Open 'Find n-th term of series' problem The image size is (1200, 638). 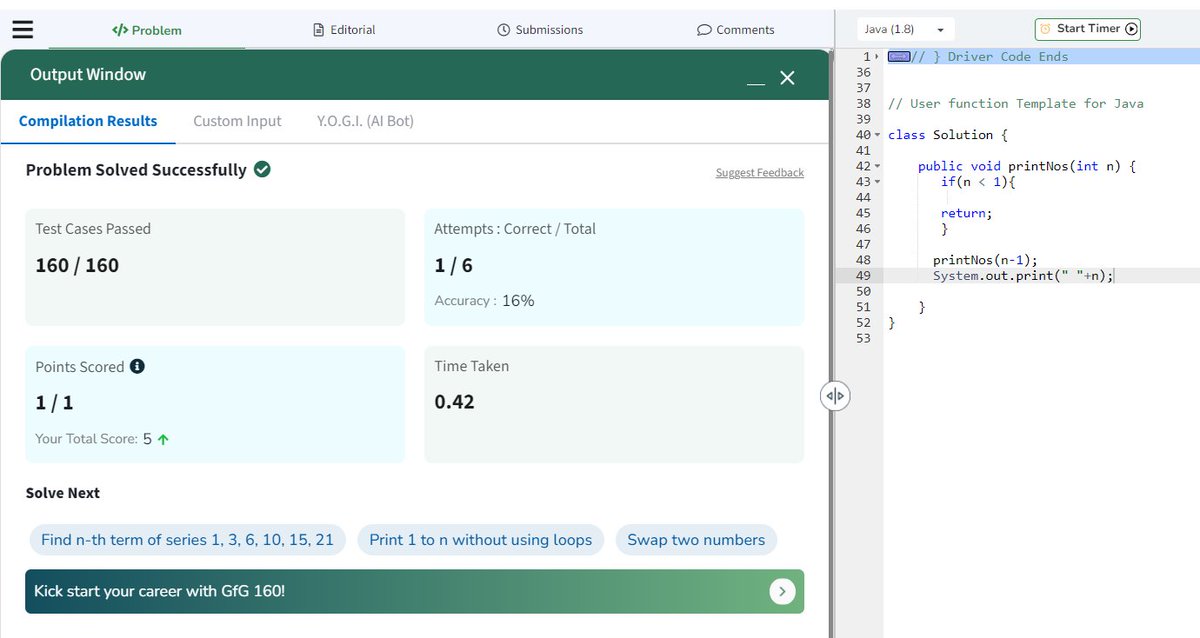click(x=187, y=540)
